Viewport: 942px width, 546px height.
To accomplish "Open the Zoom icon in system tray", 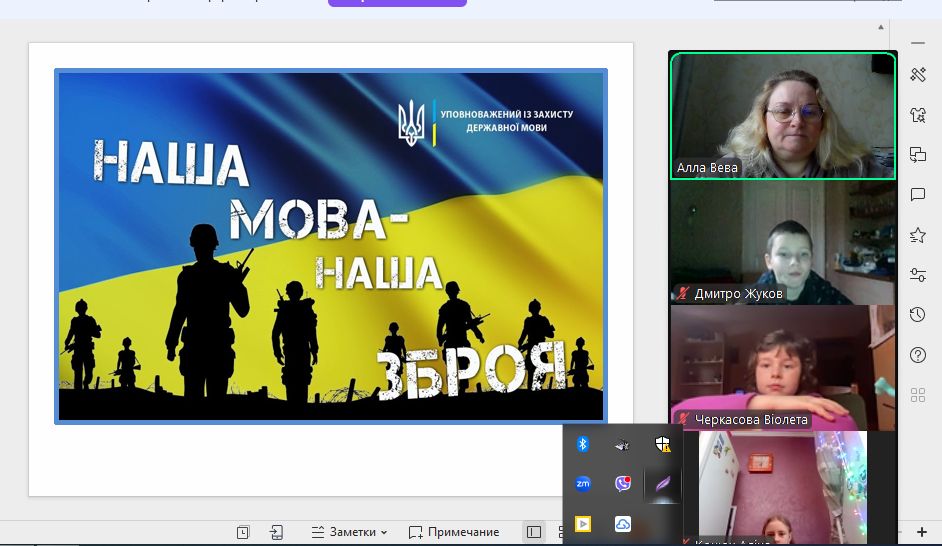I will point(583,484).
